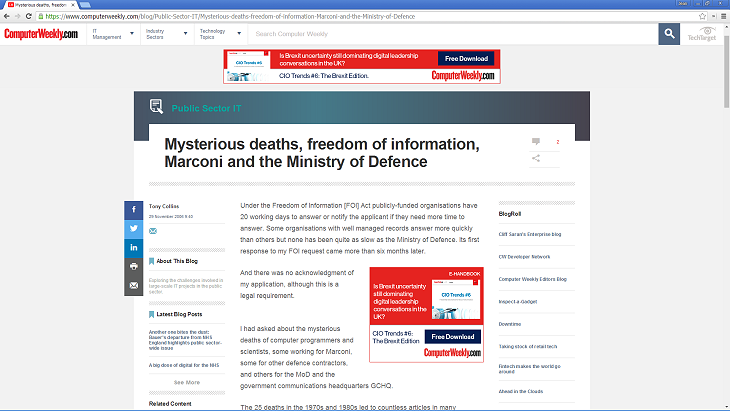
Task: Email the author envelope icon under Tony Collins
Action: pos(153,231)
